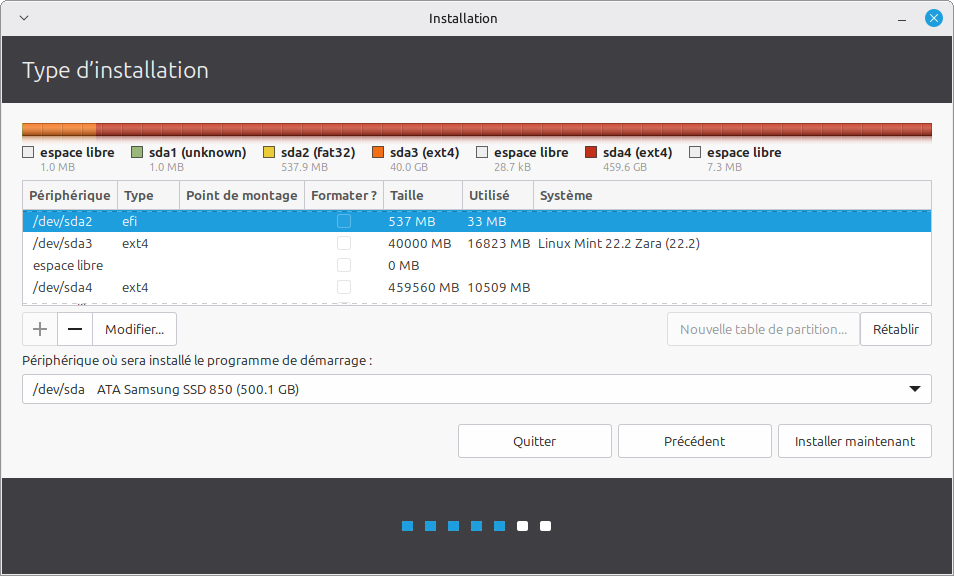Open the window menu chevron in title bar
The image size is (954, 576).
click(x=24, y=18)
